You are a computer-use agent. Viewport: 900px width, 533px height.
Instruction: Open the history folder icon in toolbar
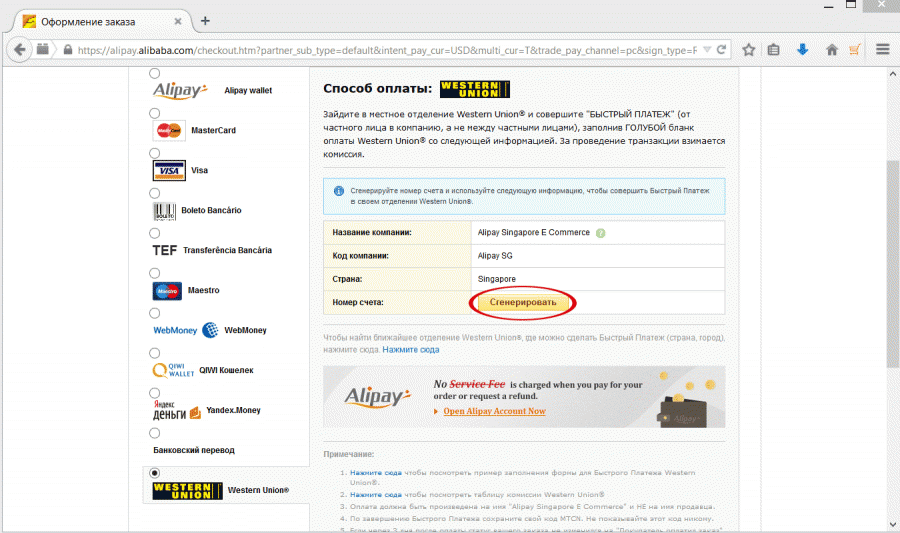pos(42,49)
